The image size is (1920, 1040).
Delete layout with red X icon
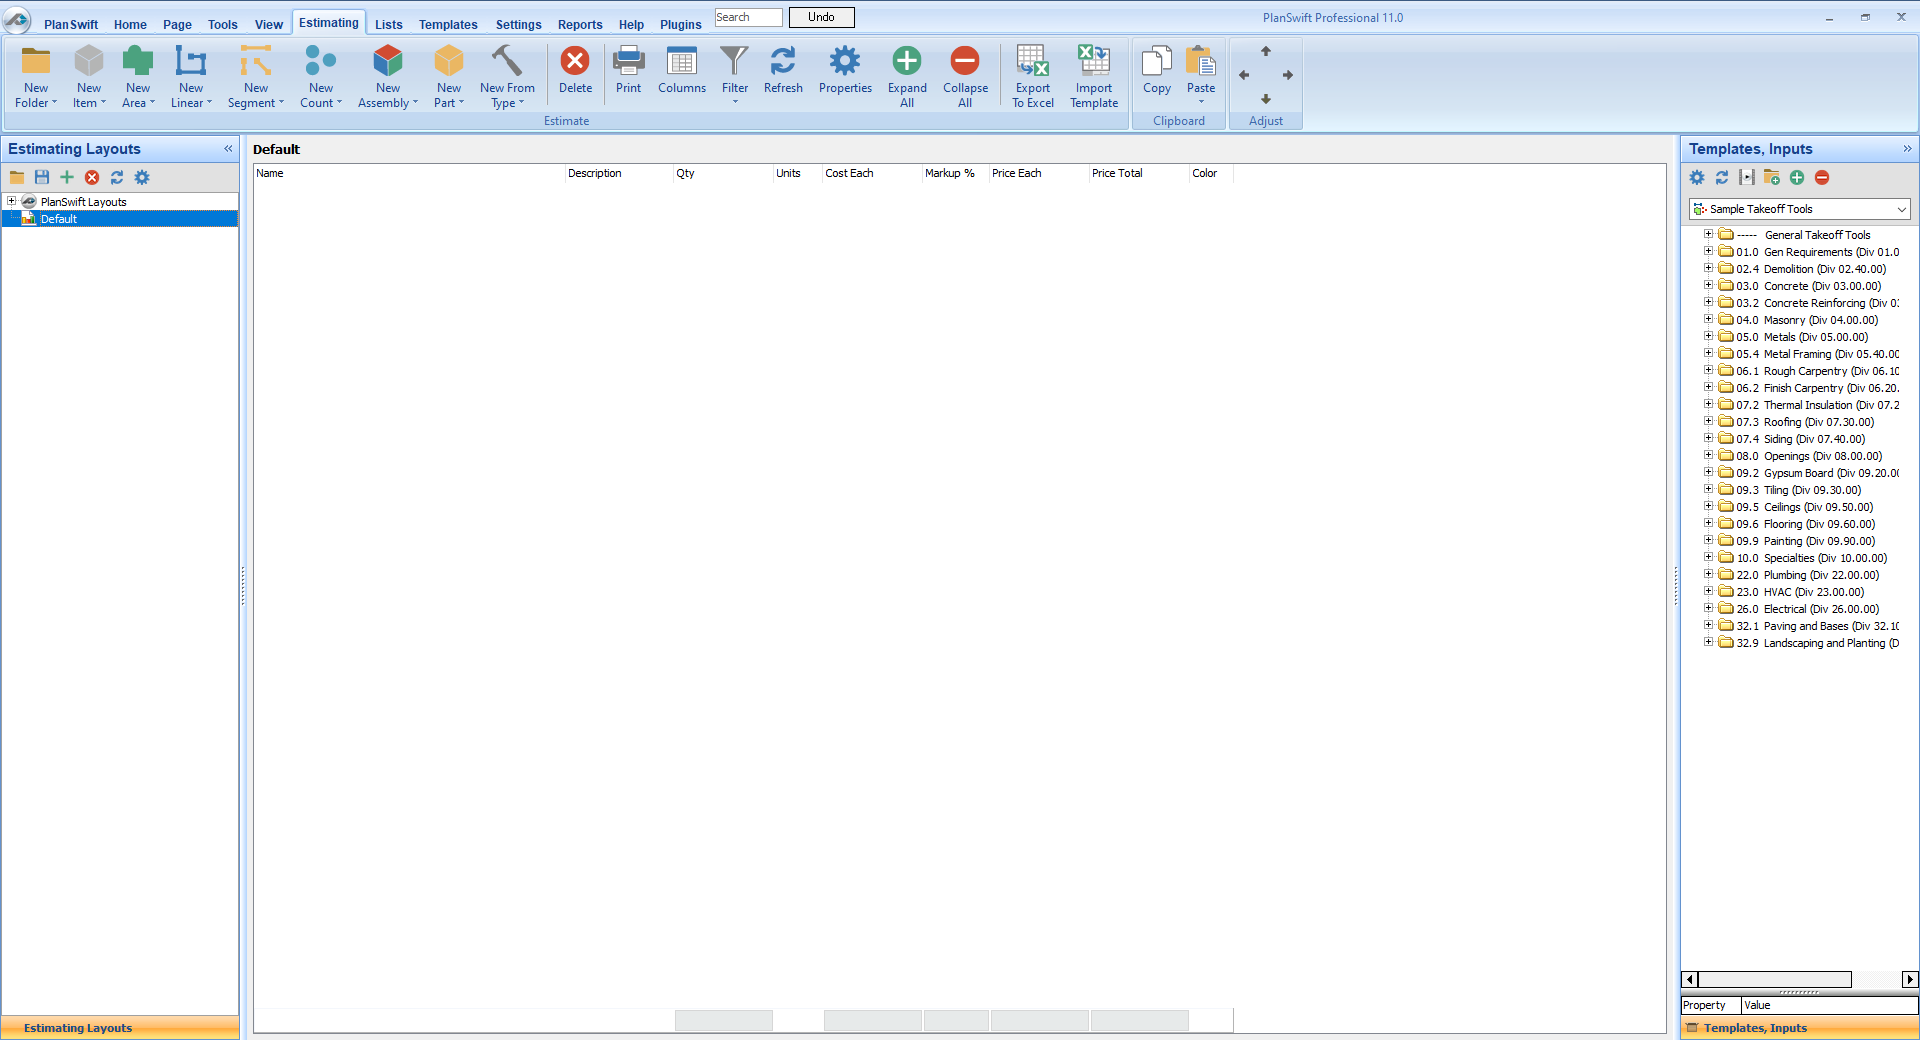(92, 177)
